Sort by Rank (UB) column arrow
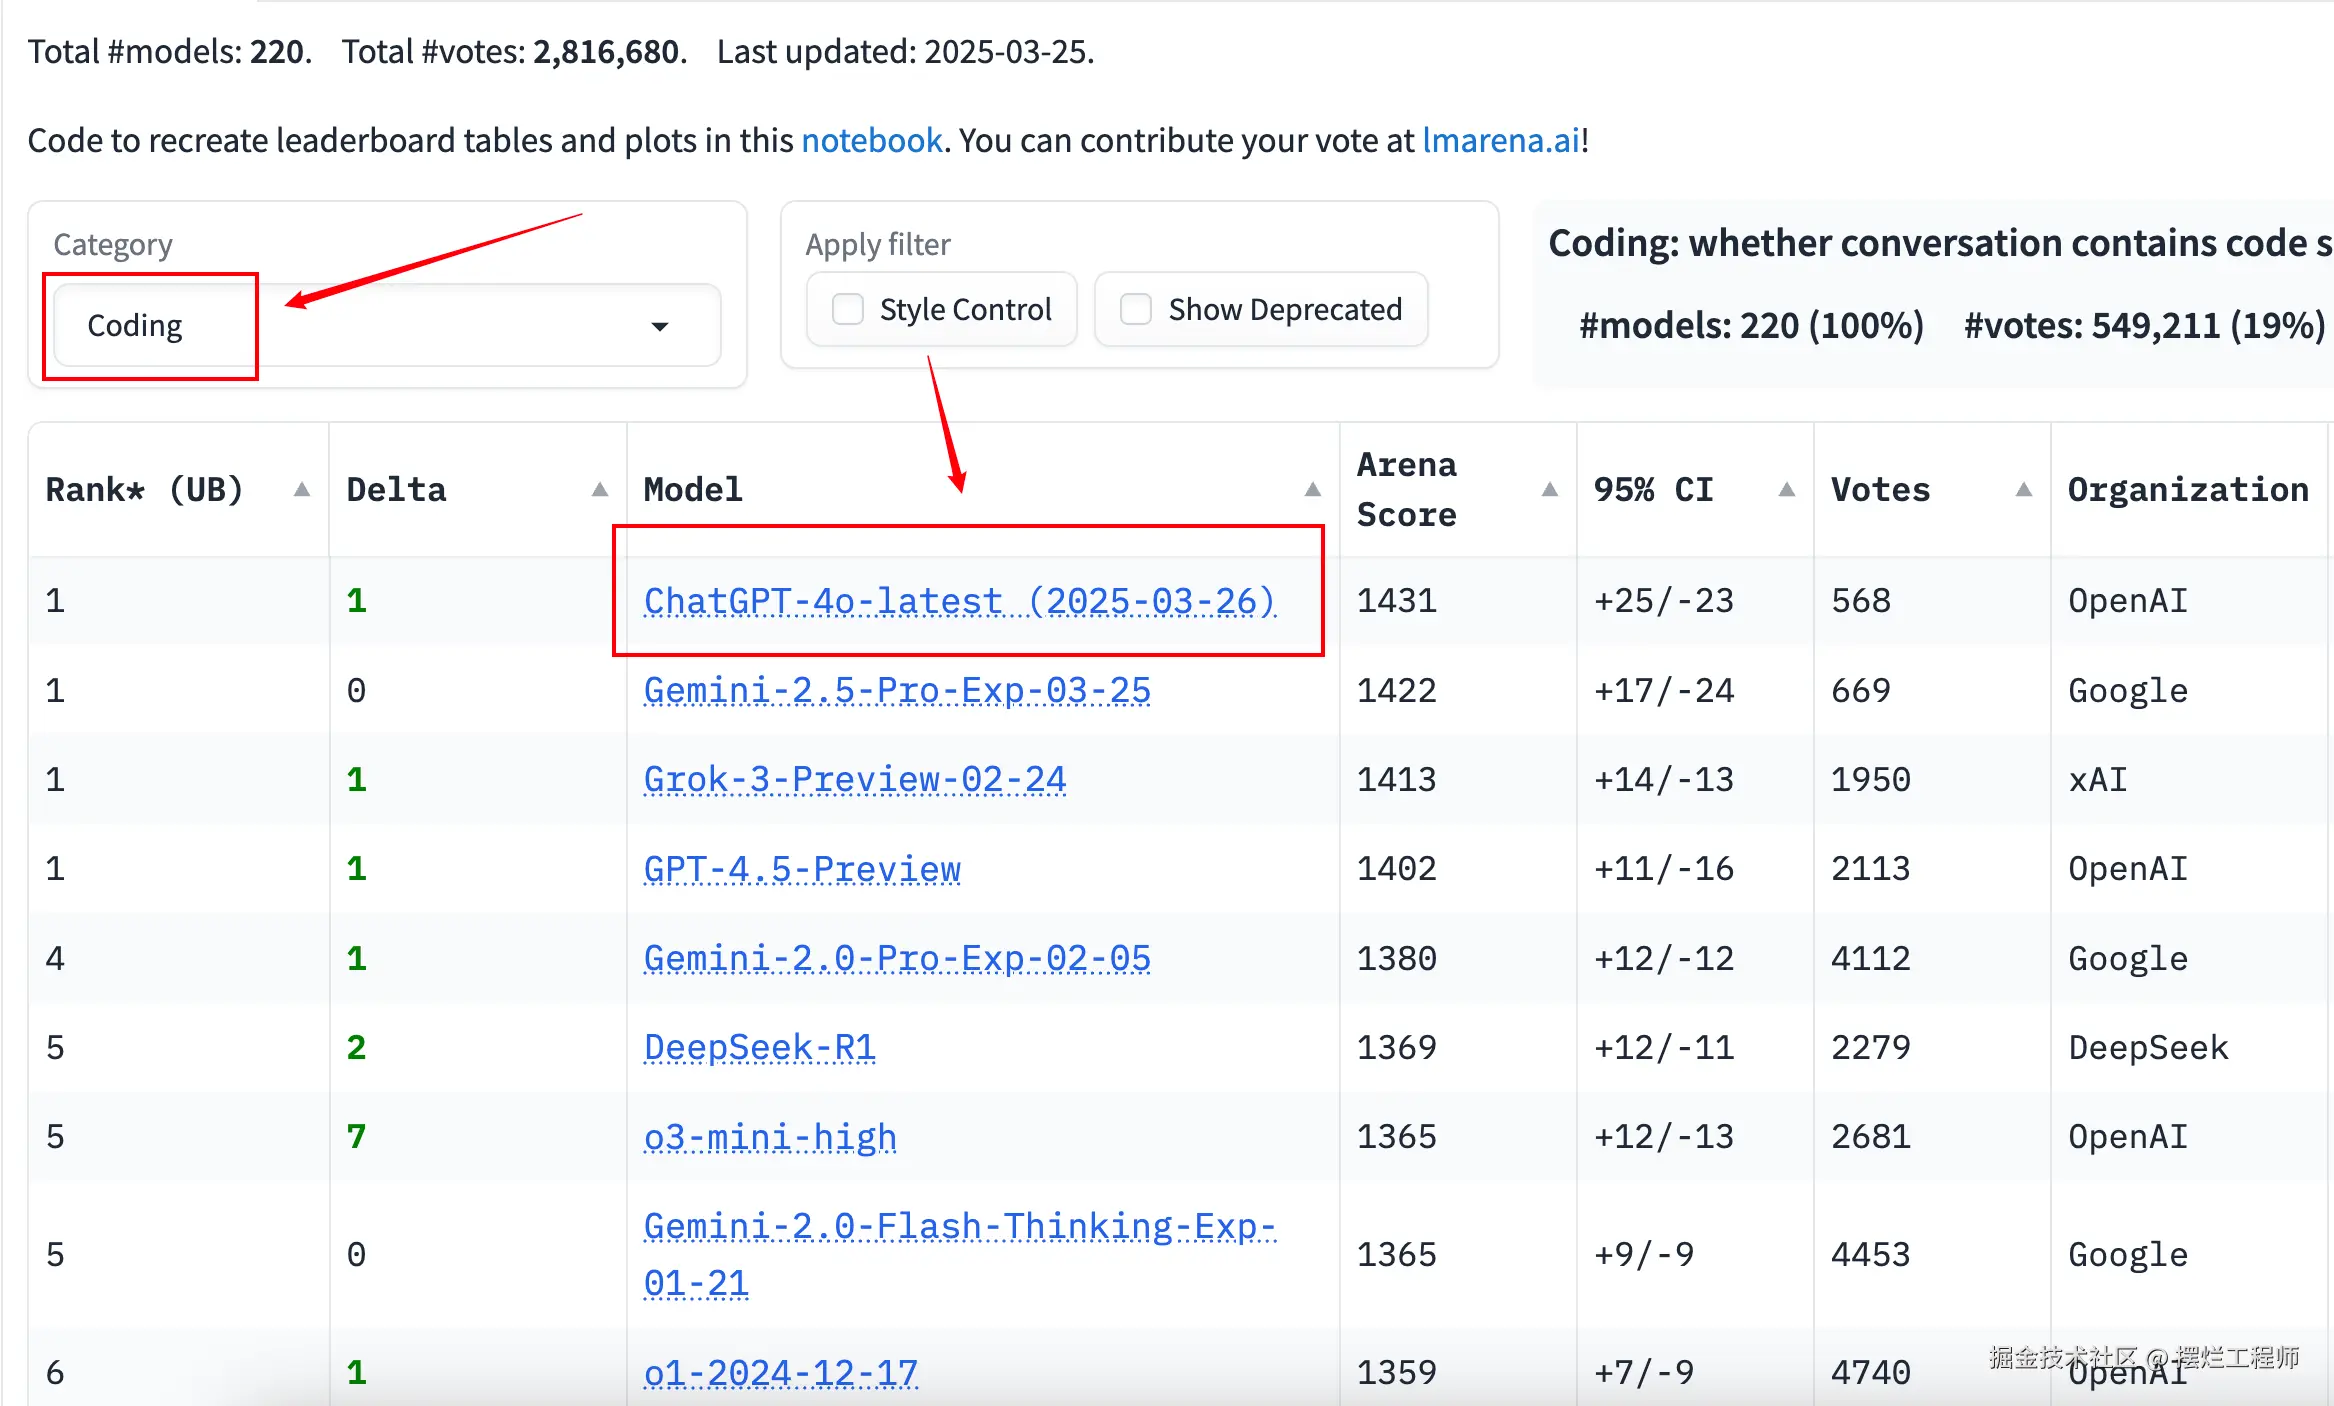Image resolution: width=2334 pixels, height=1406 pixels. click(301, 489)
